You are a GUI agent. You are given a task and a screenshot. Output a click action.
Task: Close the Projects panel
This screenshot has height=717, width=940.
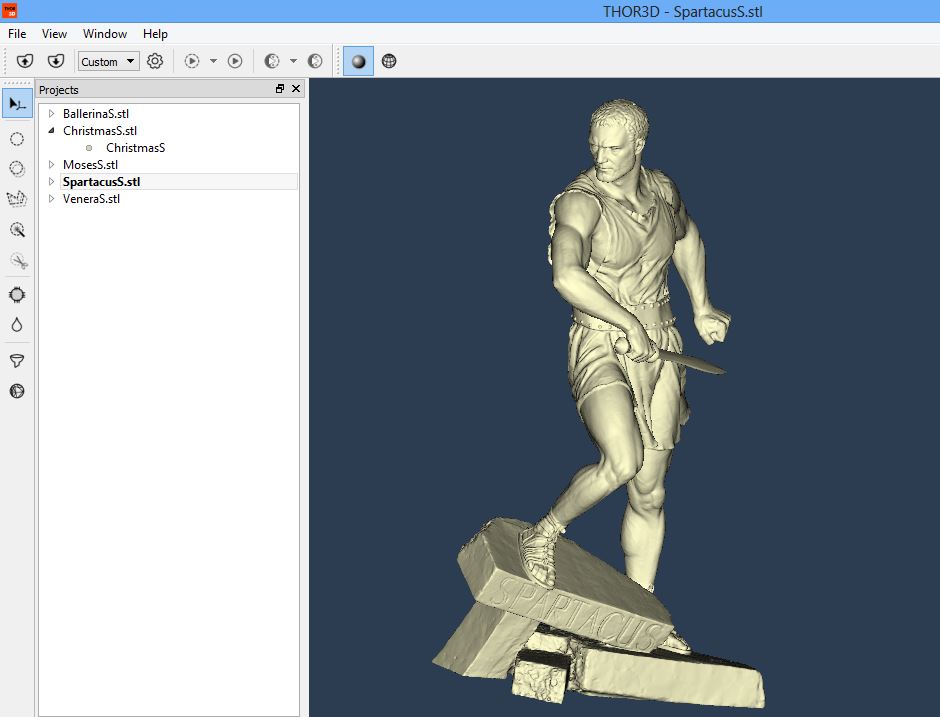295,89
